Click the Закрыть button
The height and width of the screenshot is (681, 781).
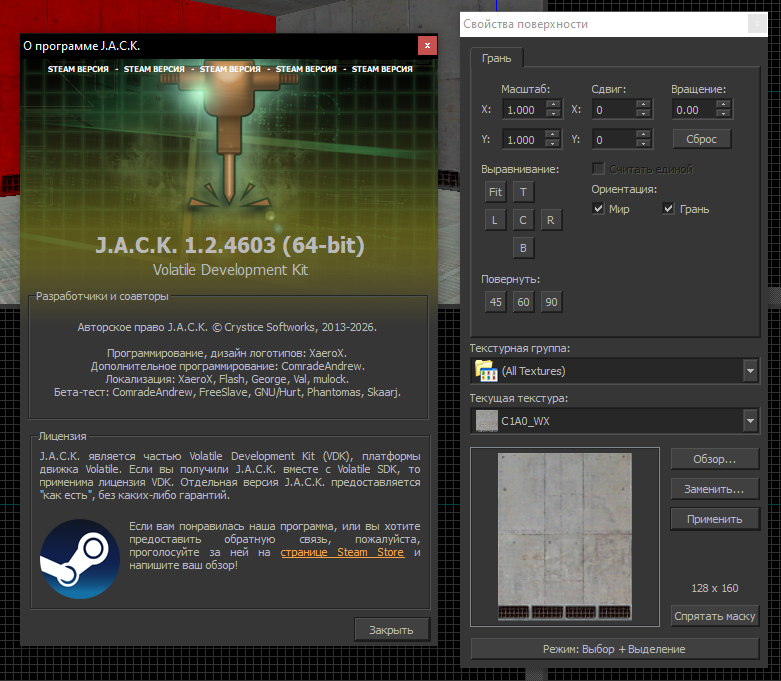coord(391,630)
